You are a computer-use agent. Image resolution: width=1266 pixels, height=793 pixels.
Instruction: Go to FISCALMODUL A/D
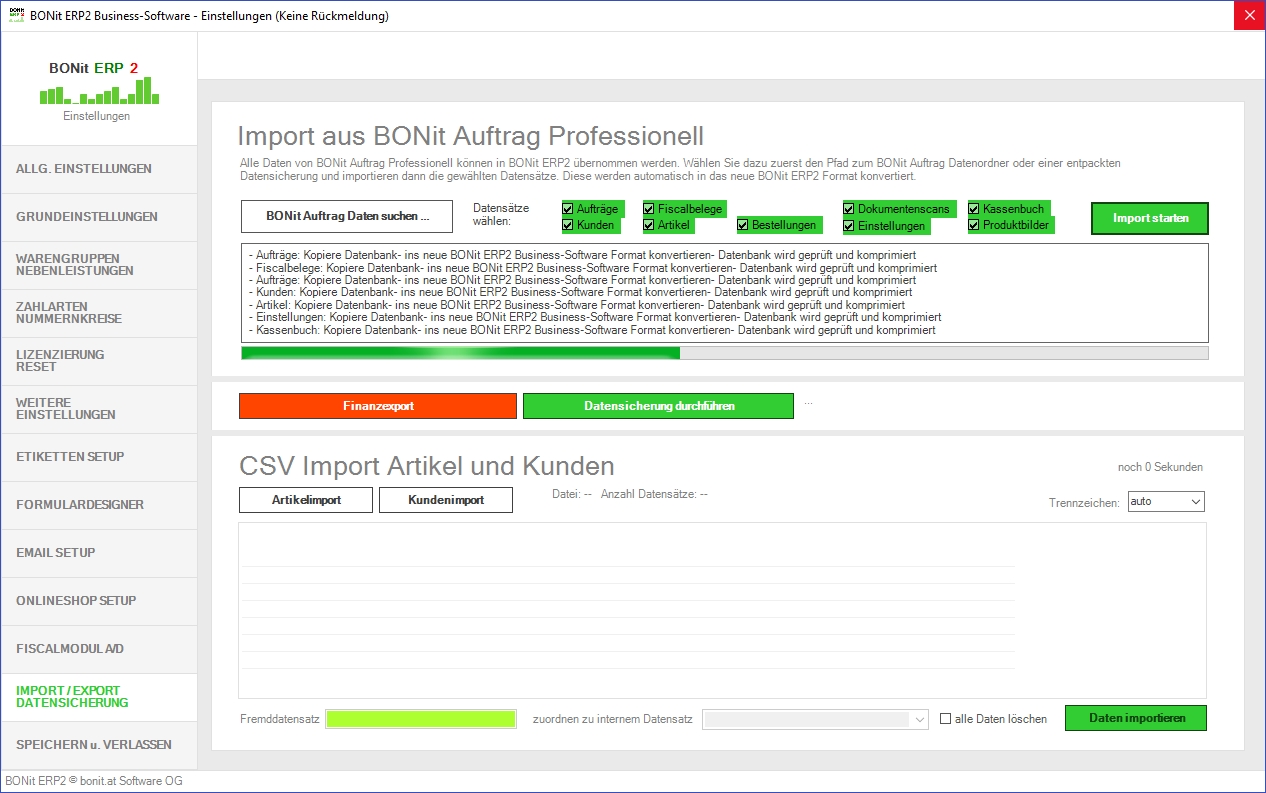pos(99,649)
